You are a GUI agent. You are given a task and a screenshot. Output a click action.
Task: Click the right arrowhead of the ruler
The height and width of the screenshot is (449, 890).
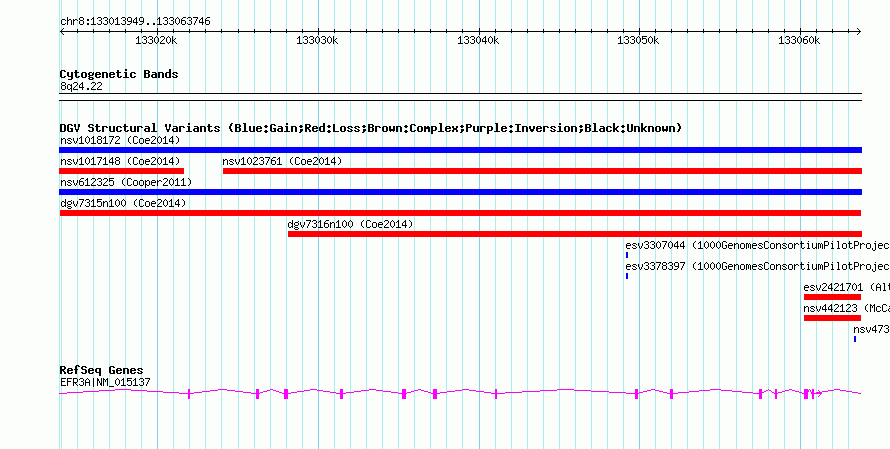(858, 32)
